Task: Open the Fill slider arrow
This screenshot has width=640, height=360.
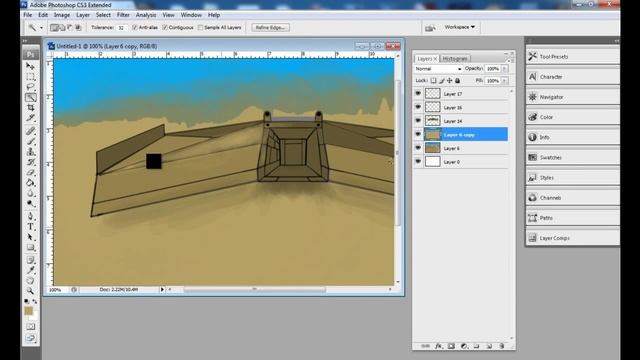Action: (x=505, y=81)
